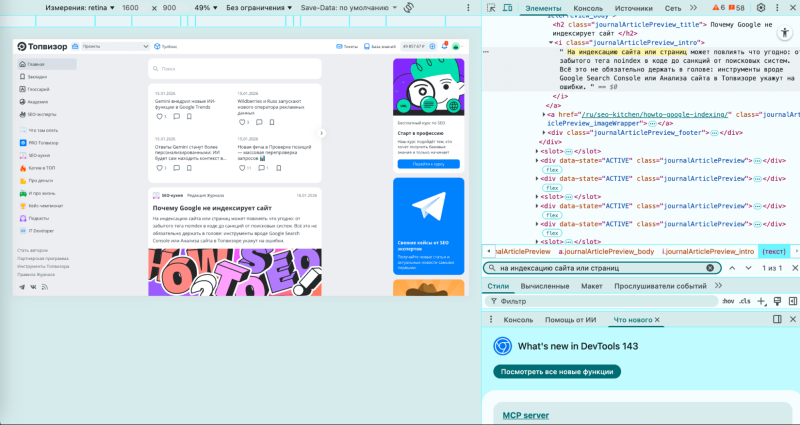Expand the journalArticlePreview_footer div node

pos(544,132)
